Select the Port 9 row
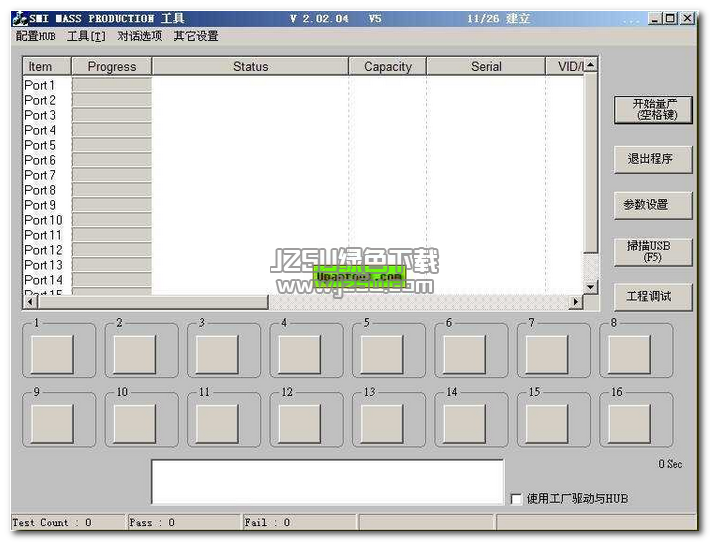This screenshot has width=710, height=542. tap(303, 205)
